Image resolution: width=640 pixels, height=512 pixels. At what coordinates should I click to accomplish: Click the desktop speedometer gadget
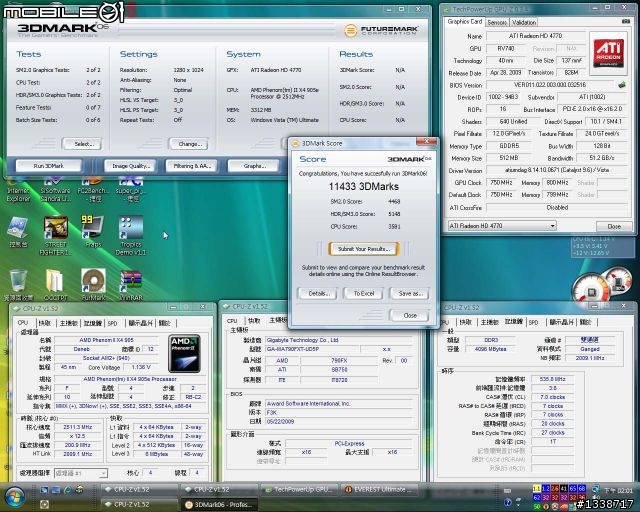(x=602, y=284)
